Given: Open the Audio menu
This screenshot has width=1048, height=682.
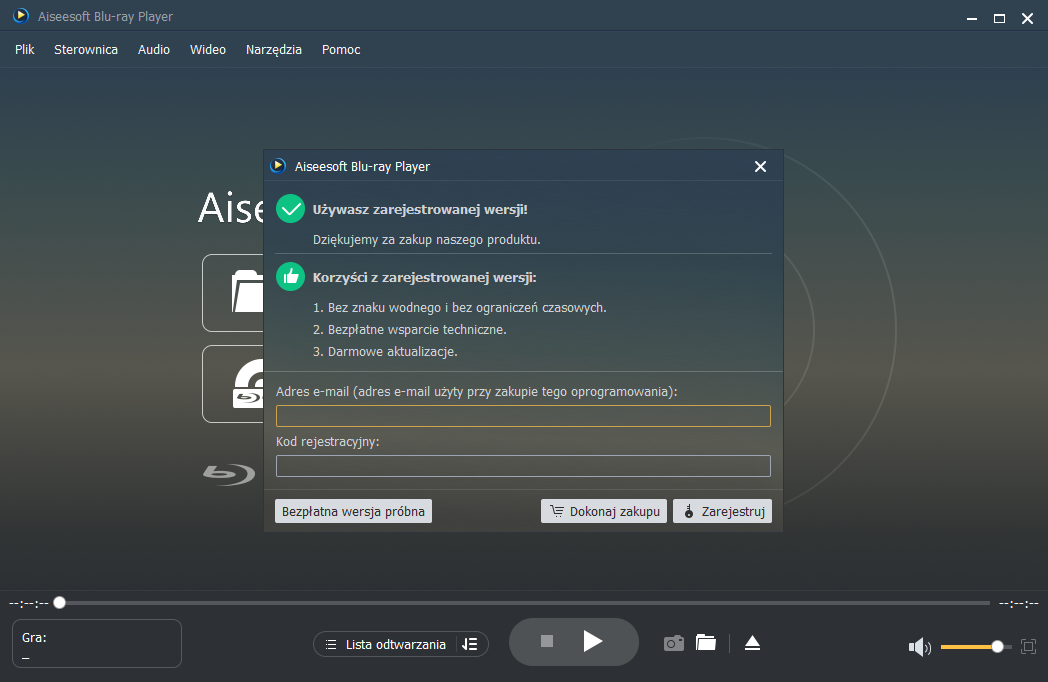Looking at the screenshot, I should tap(154, 49).
